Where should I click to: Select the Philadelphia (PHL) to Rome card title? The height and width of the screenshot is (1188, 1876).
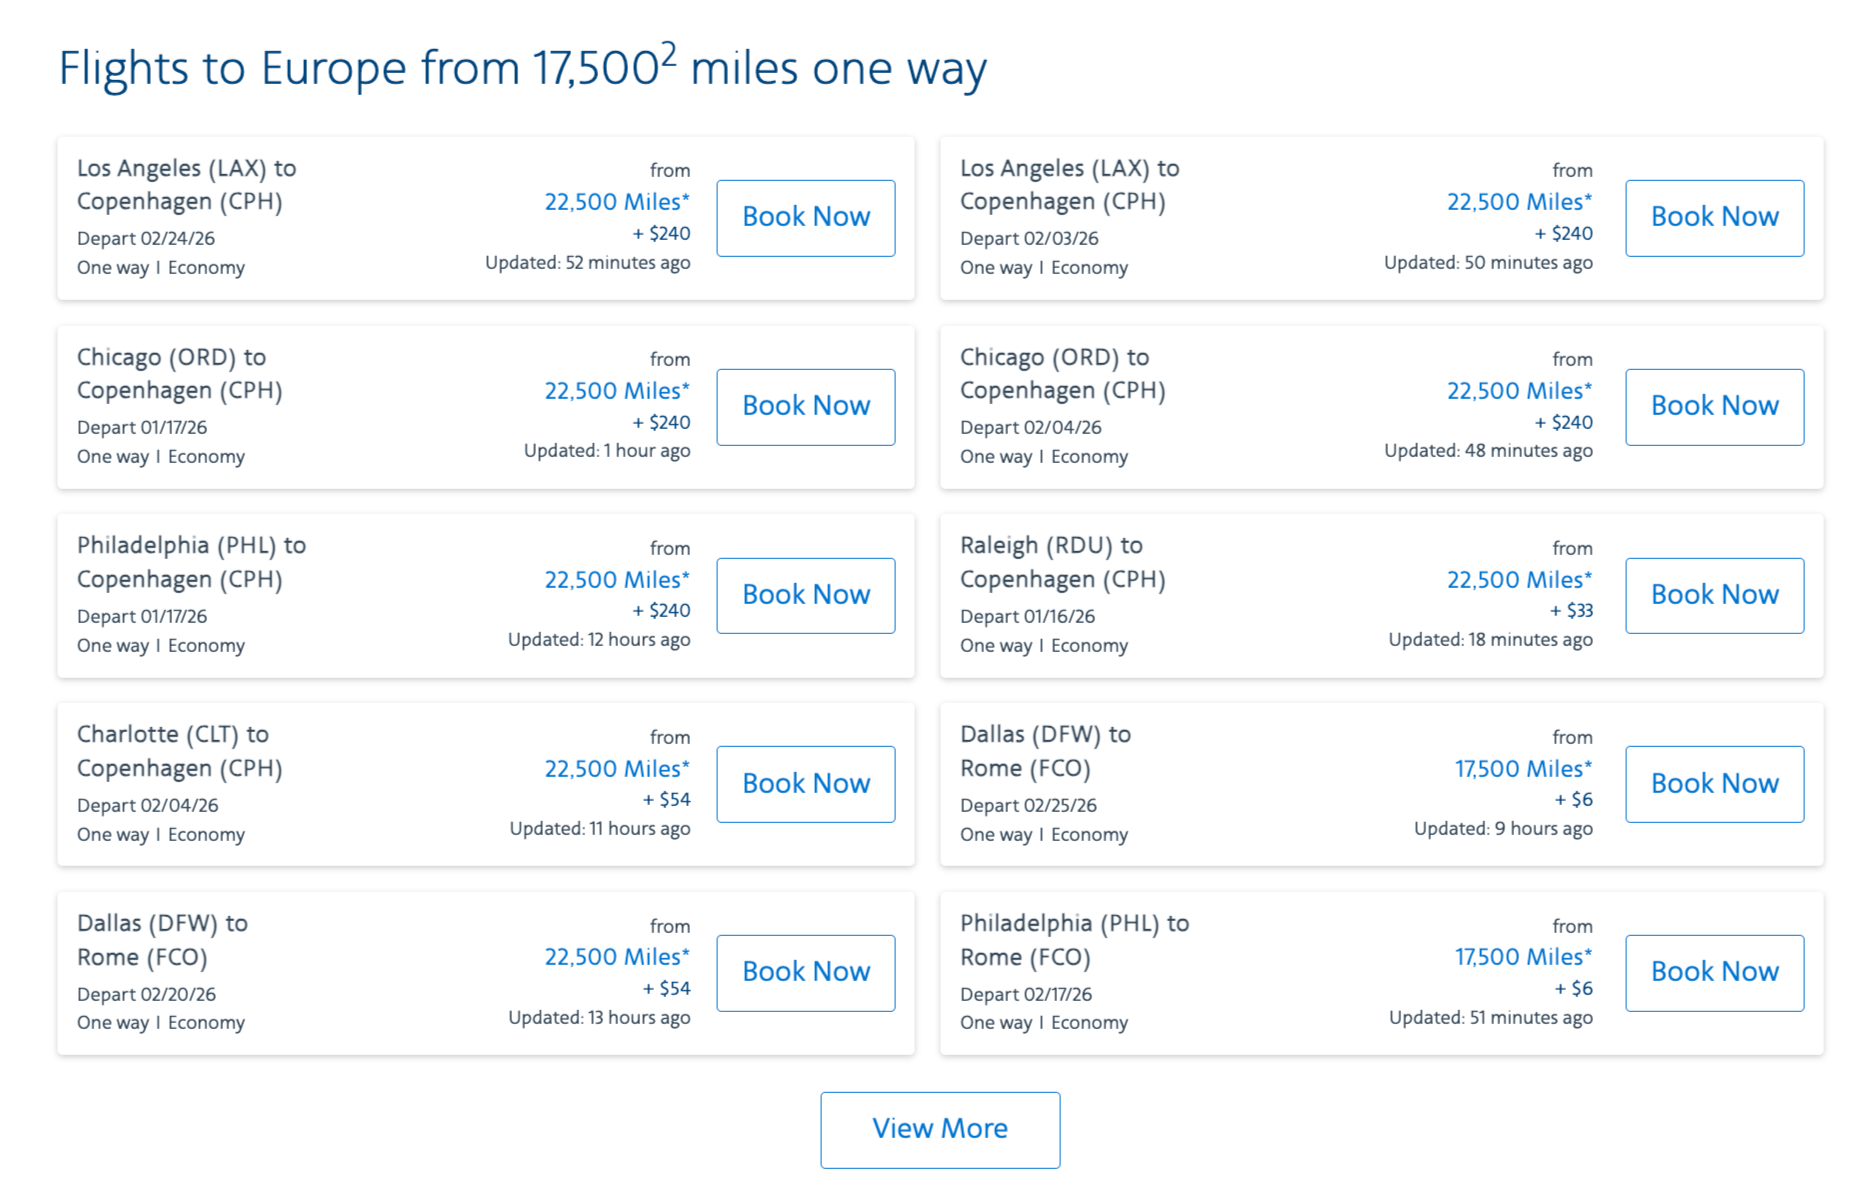point(1074,940)
